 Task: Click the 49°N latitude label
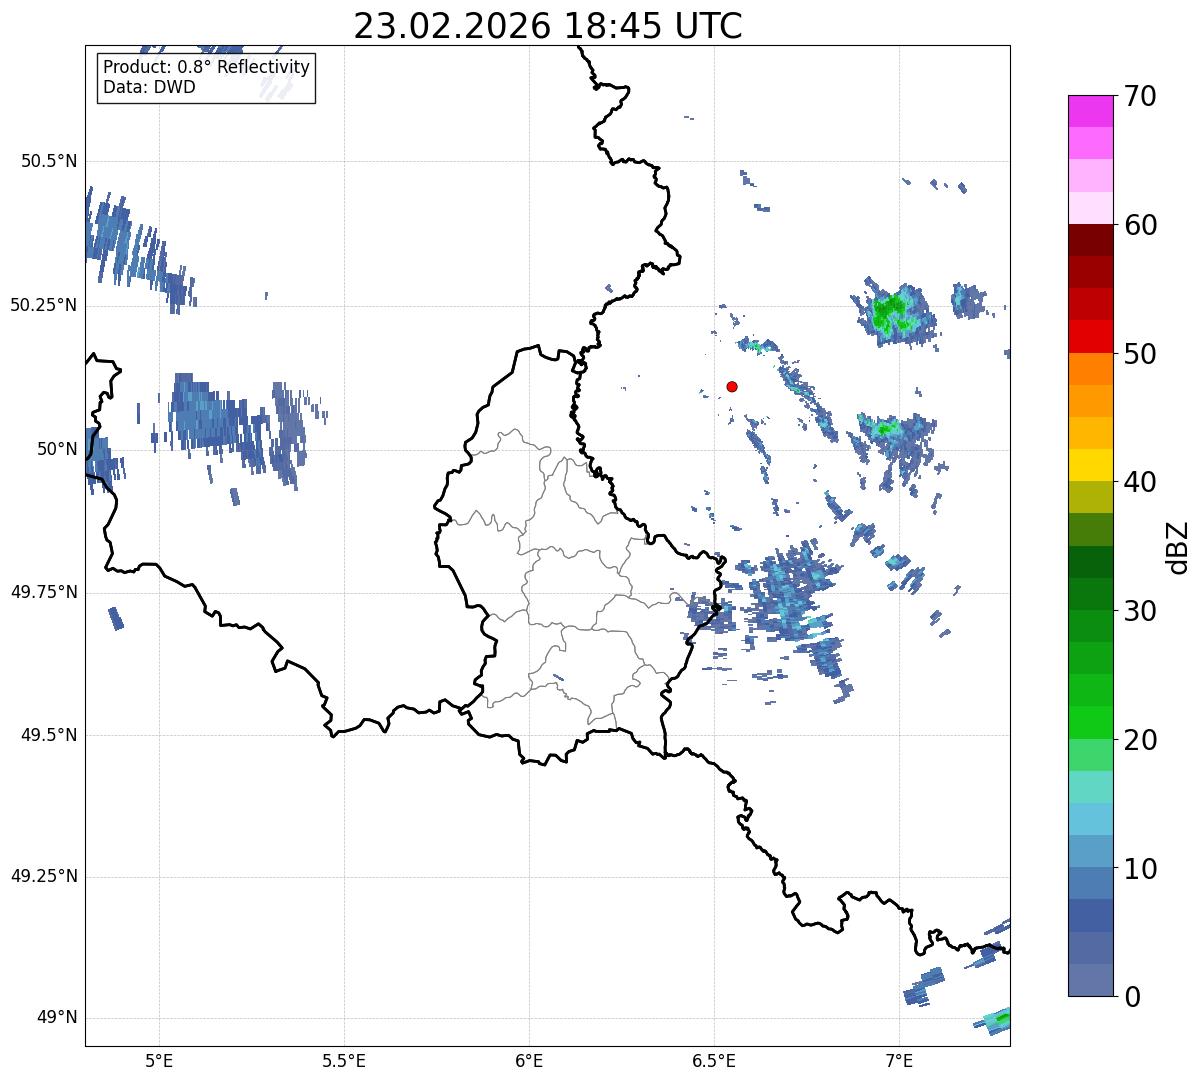click(57, 1018)
